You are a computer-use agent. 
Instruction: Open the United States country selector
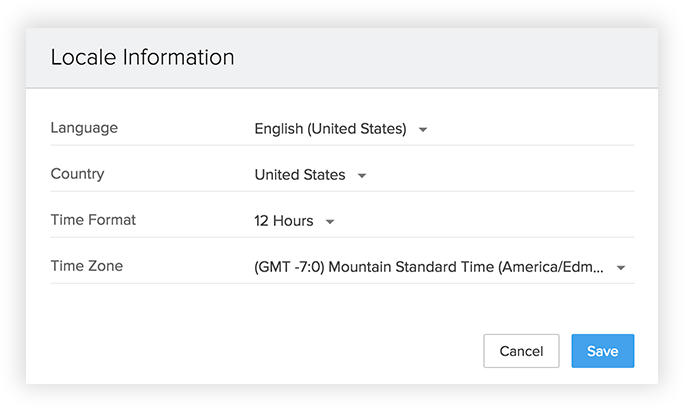(300, 174)
